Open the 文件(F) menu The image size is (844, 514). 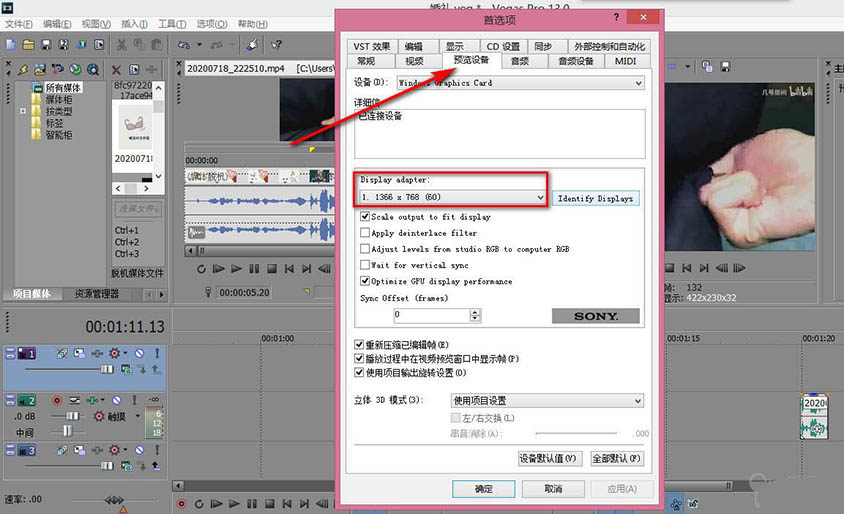[19, 24]
